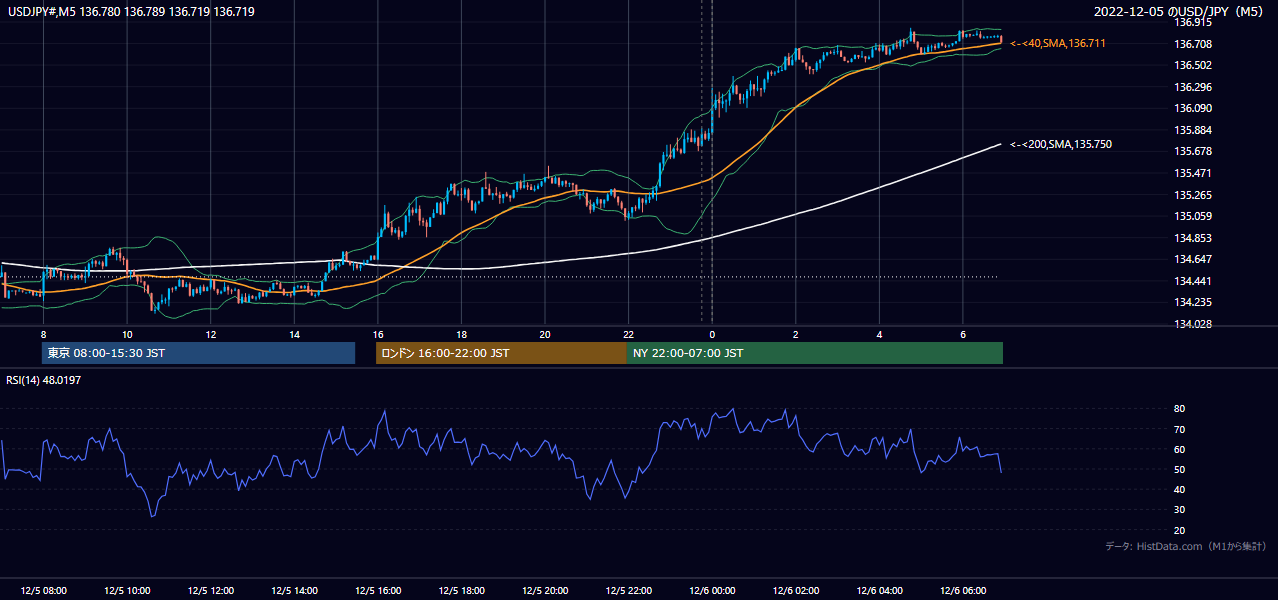1278x600 pixels.
Task: Click hour label 22 under price chart
Action: pos(629,334)
